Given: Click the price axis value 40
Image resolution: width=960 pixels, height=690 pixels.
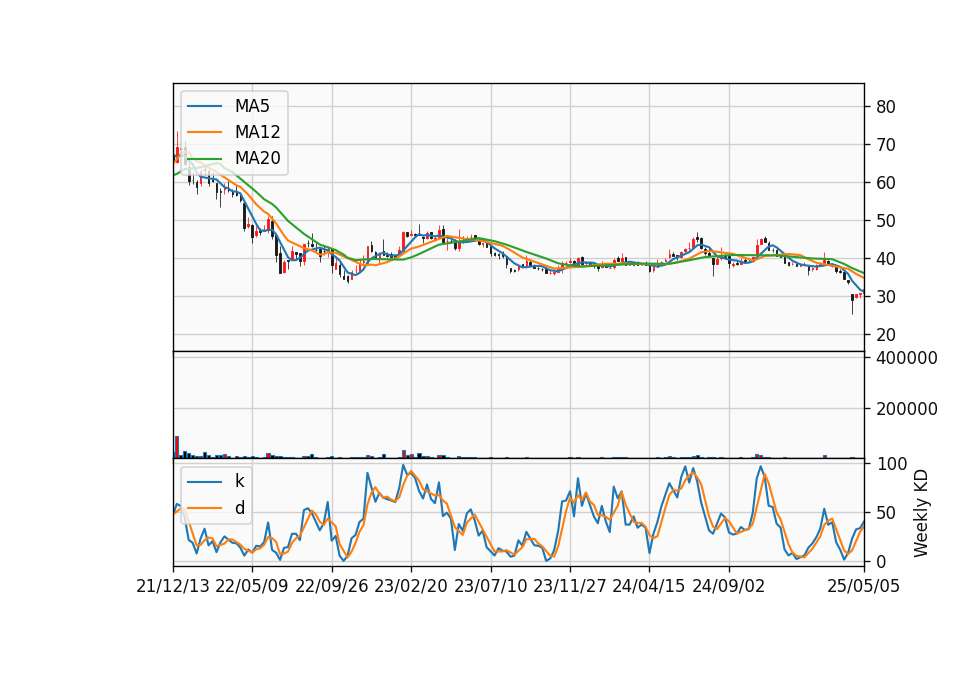Looking at the screenshot, I should (x=886, y=258).
